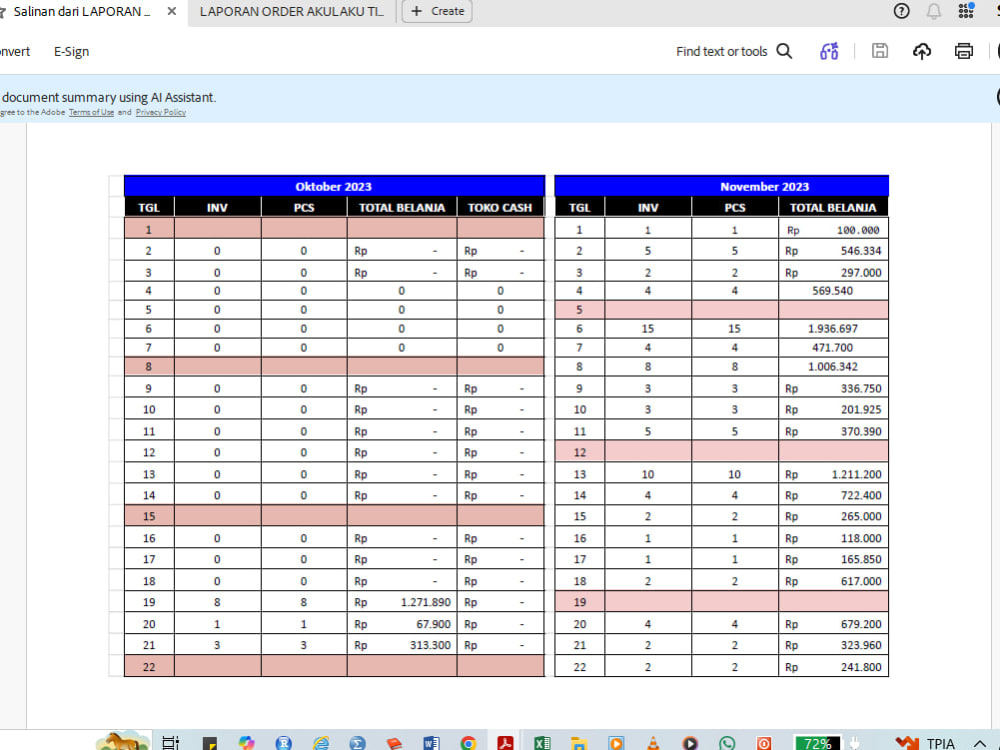This screenshot has height=750, width=1000.
Task: Click the value 297.000 in November
Action: tap(861, 272)
